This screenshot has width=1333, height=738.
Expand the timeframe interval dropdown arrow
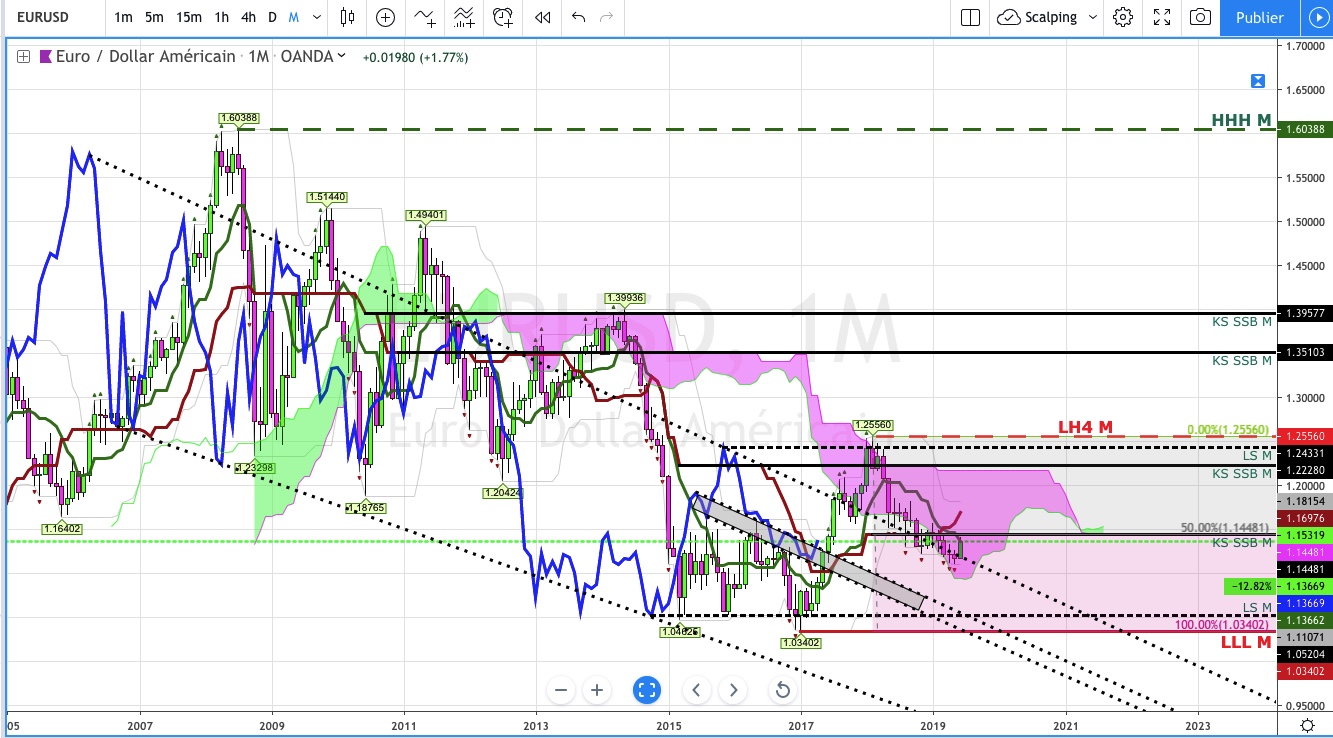[x=317, y=17]
